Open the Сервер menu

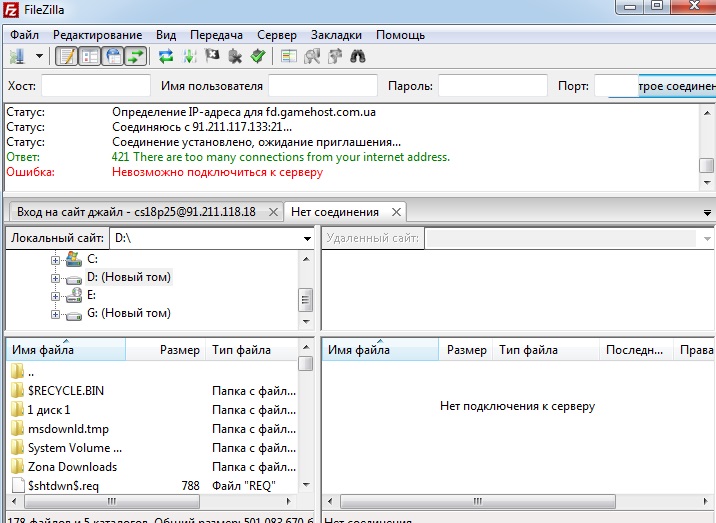pyautogui.click(x=277, y=35)
